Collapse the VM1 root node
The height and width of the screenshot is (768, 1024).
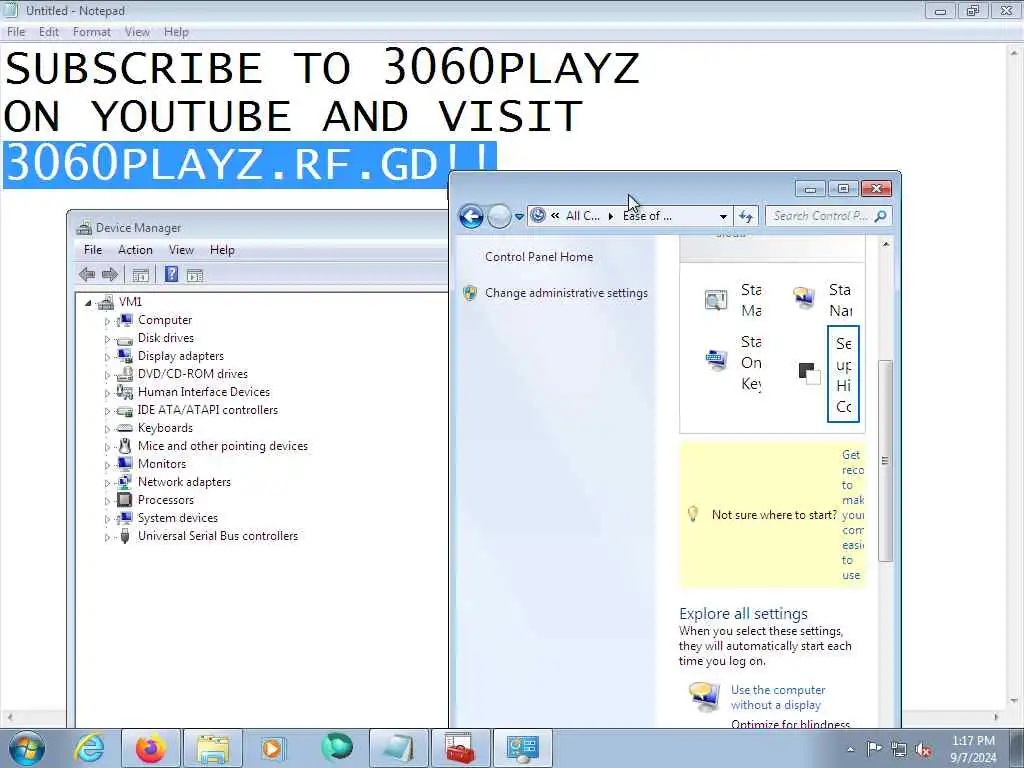pos(88,302)
